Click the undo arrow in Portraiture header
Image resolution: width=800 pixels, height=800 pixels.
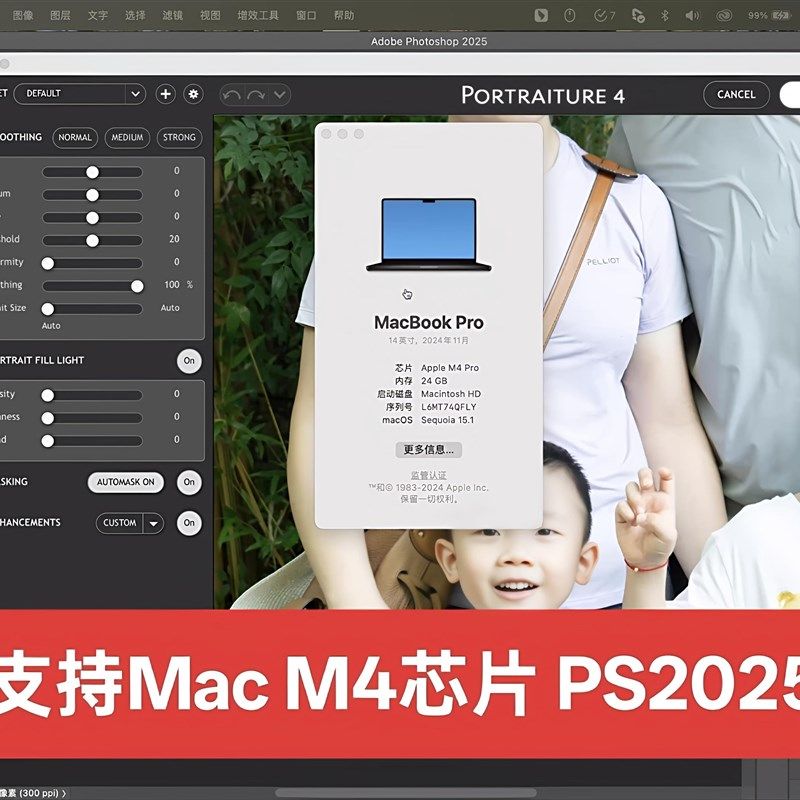point(231,94)
